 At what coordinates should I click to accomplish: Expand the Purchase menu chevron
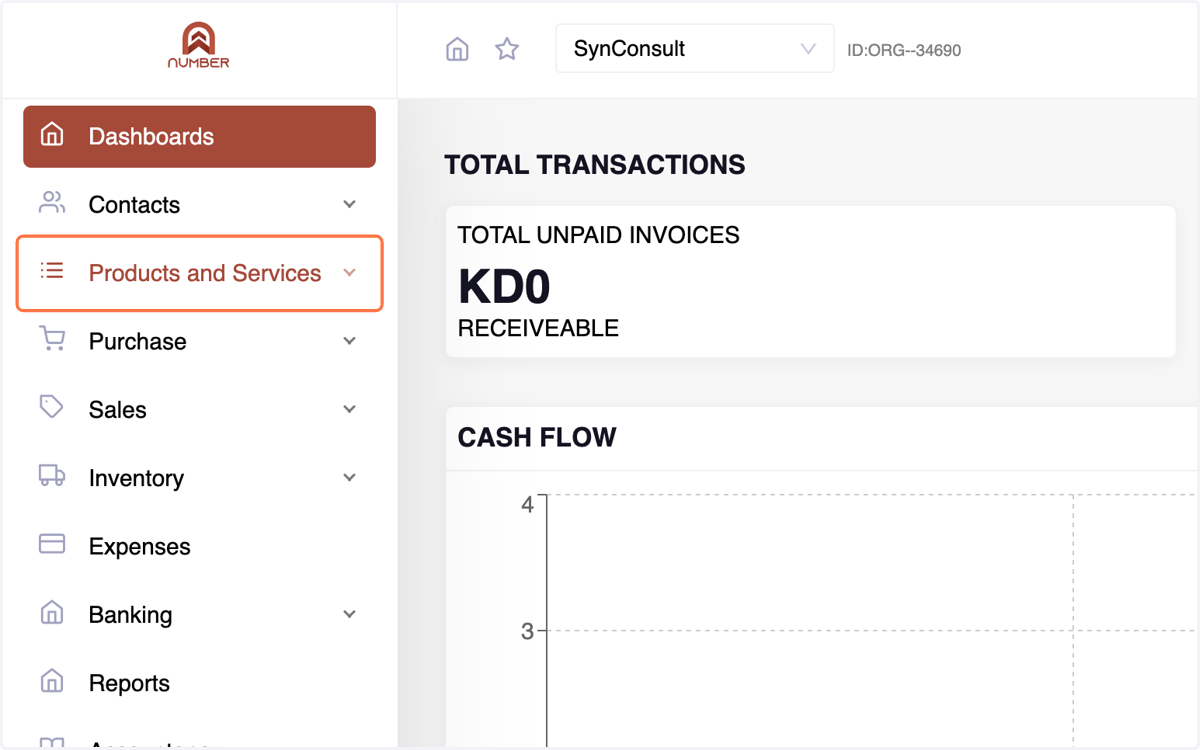point(349,341)
